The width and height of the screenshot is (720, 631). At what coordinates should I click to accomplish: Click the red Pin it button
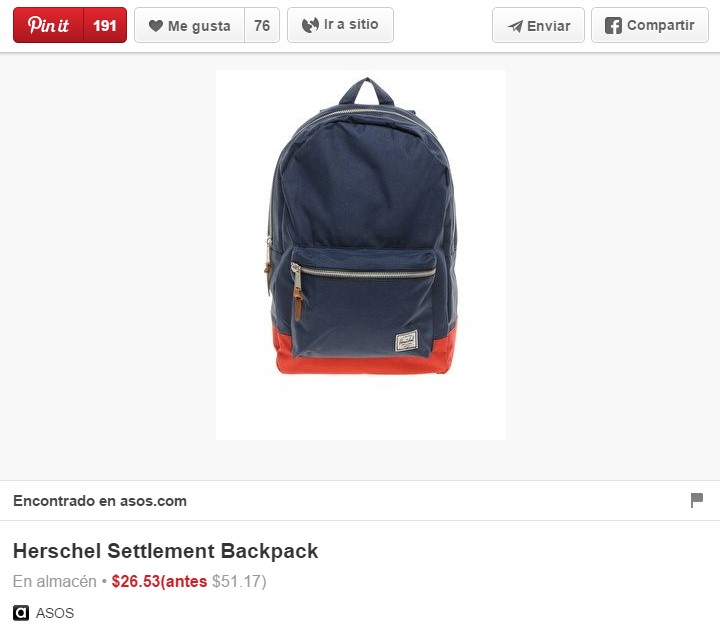48,25
